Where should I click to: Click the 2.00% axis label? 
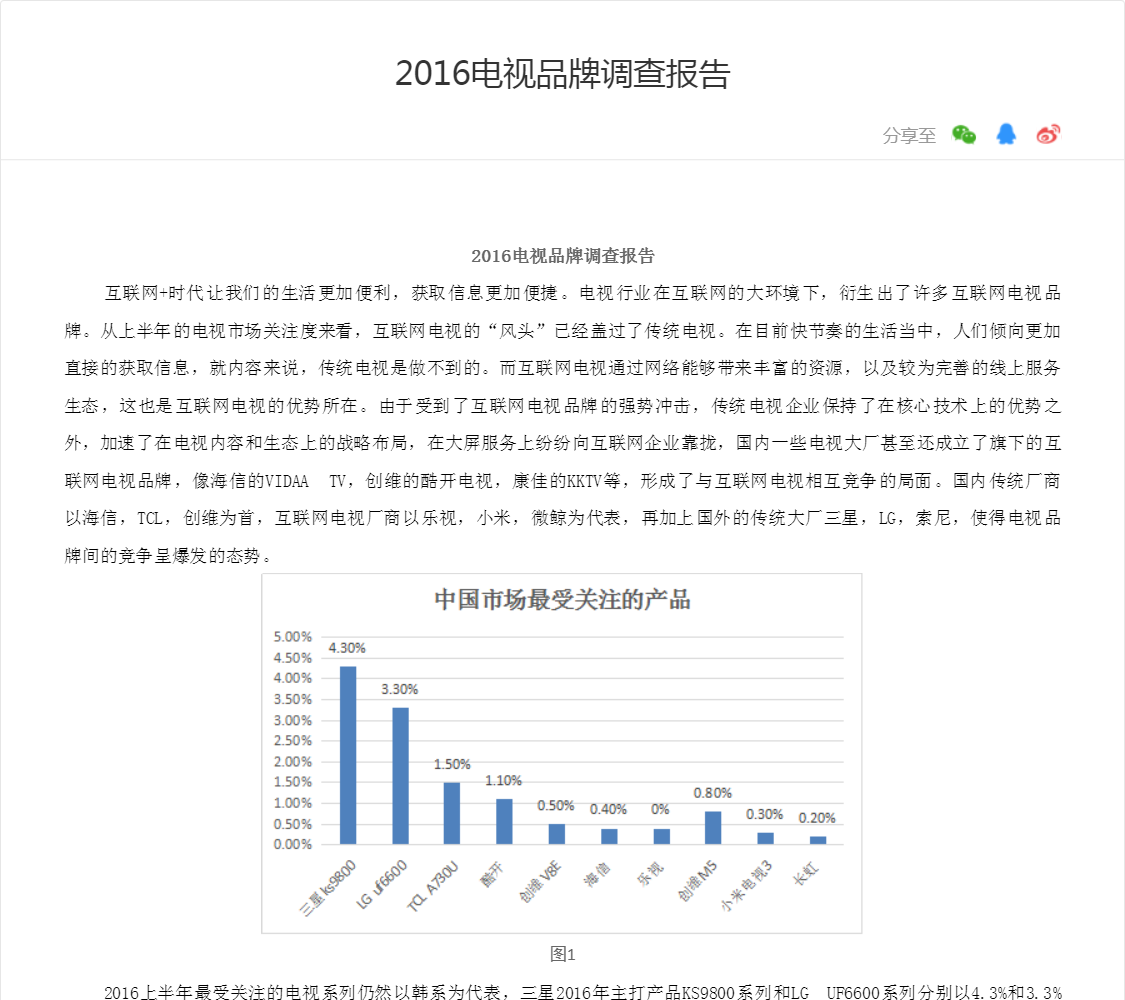click(x=293, y=762)
